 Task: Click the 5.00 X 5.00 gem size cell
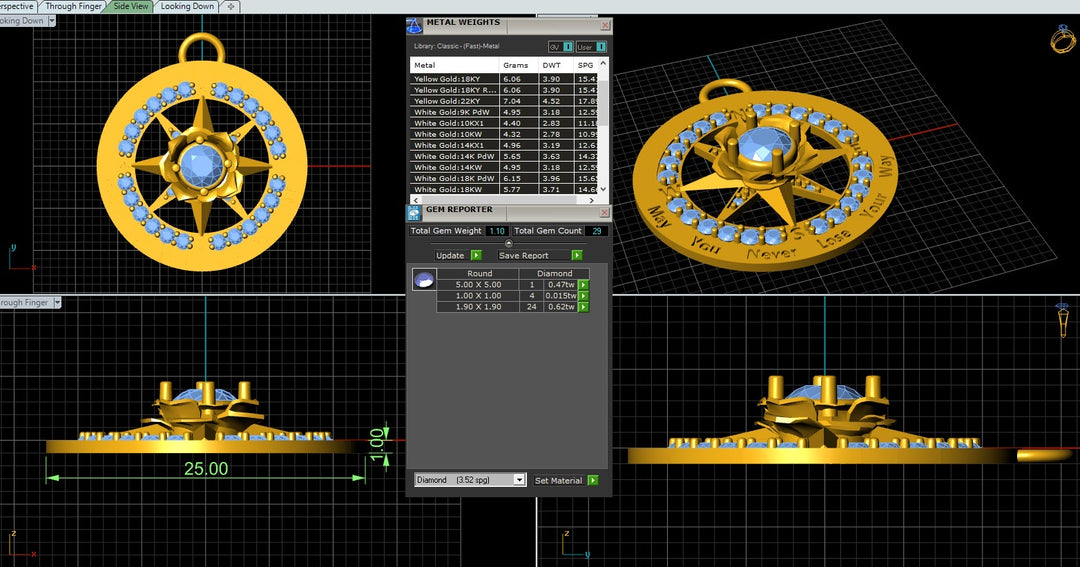[x=478, y=285]
